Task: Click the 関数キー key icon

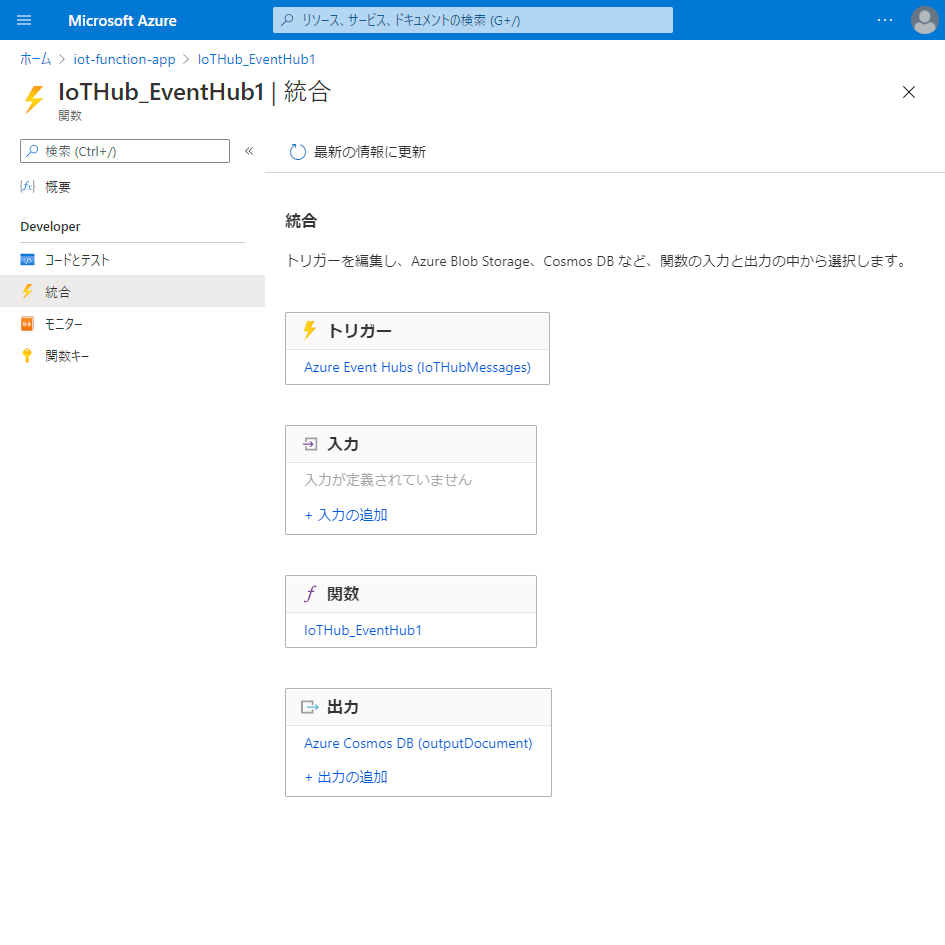Action: (x=28, y=356)
